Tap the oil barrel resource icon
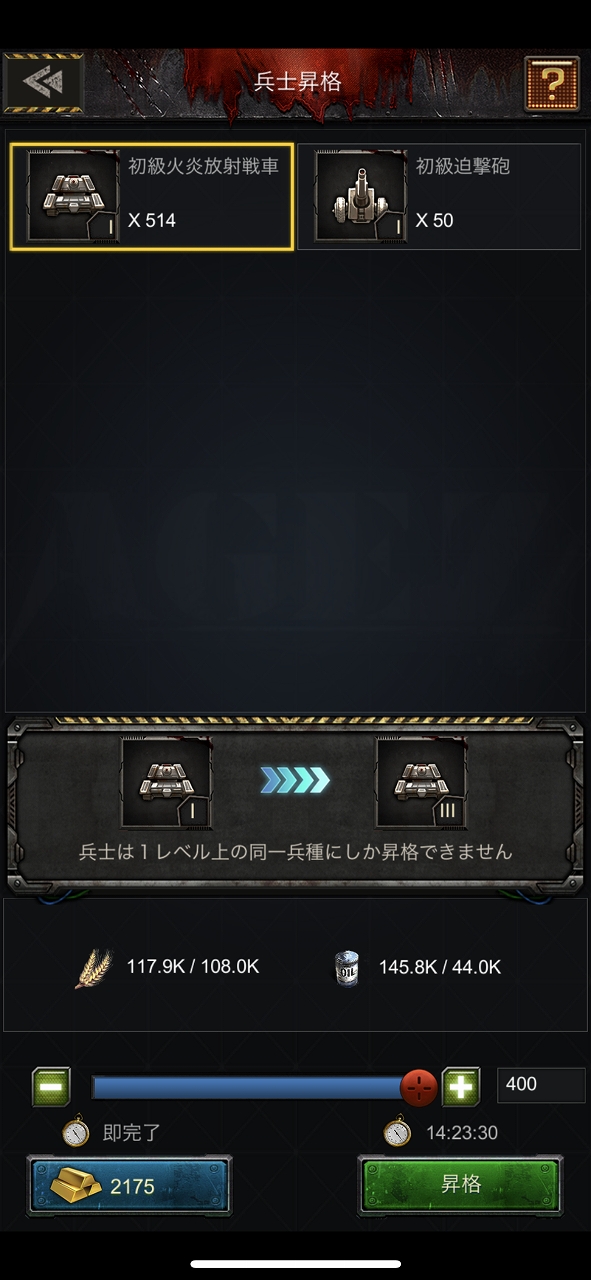This screenshot has width=591, height=1280. tap(347, 967)
